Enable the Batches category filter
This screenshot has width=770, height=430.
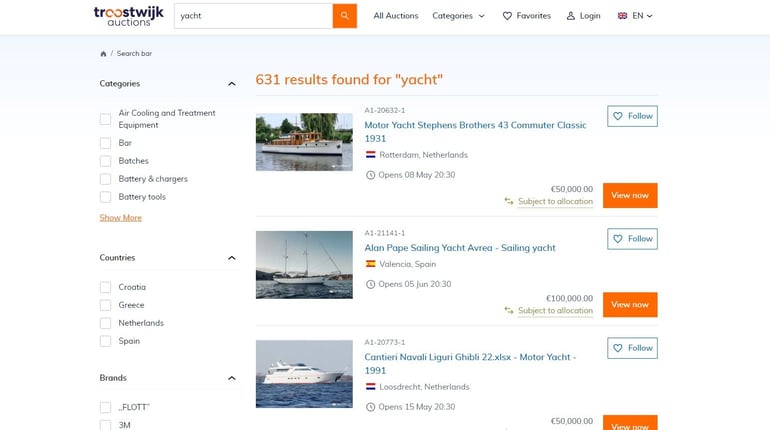(x=105, y=161)
